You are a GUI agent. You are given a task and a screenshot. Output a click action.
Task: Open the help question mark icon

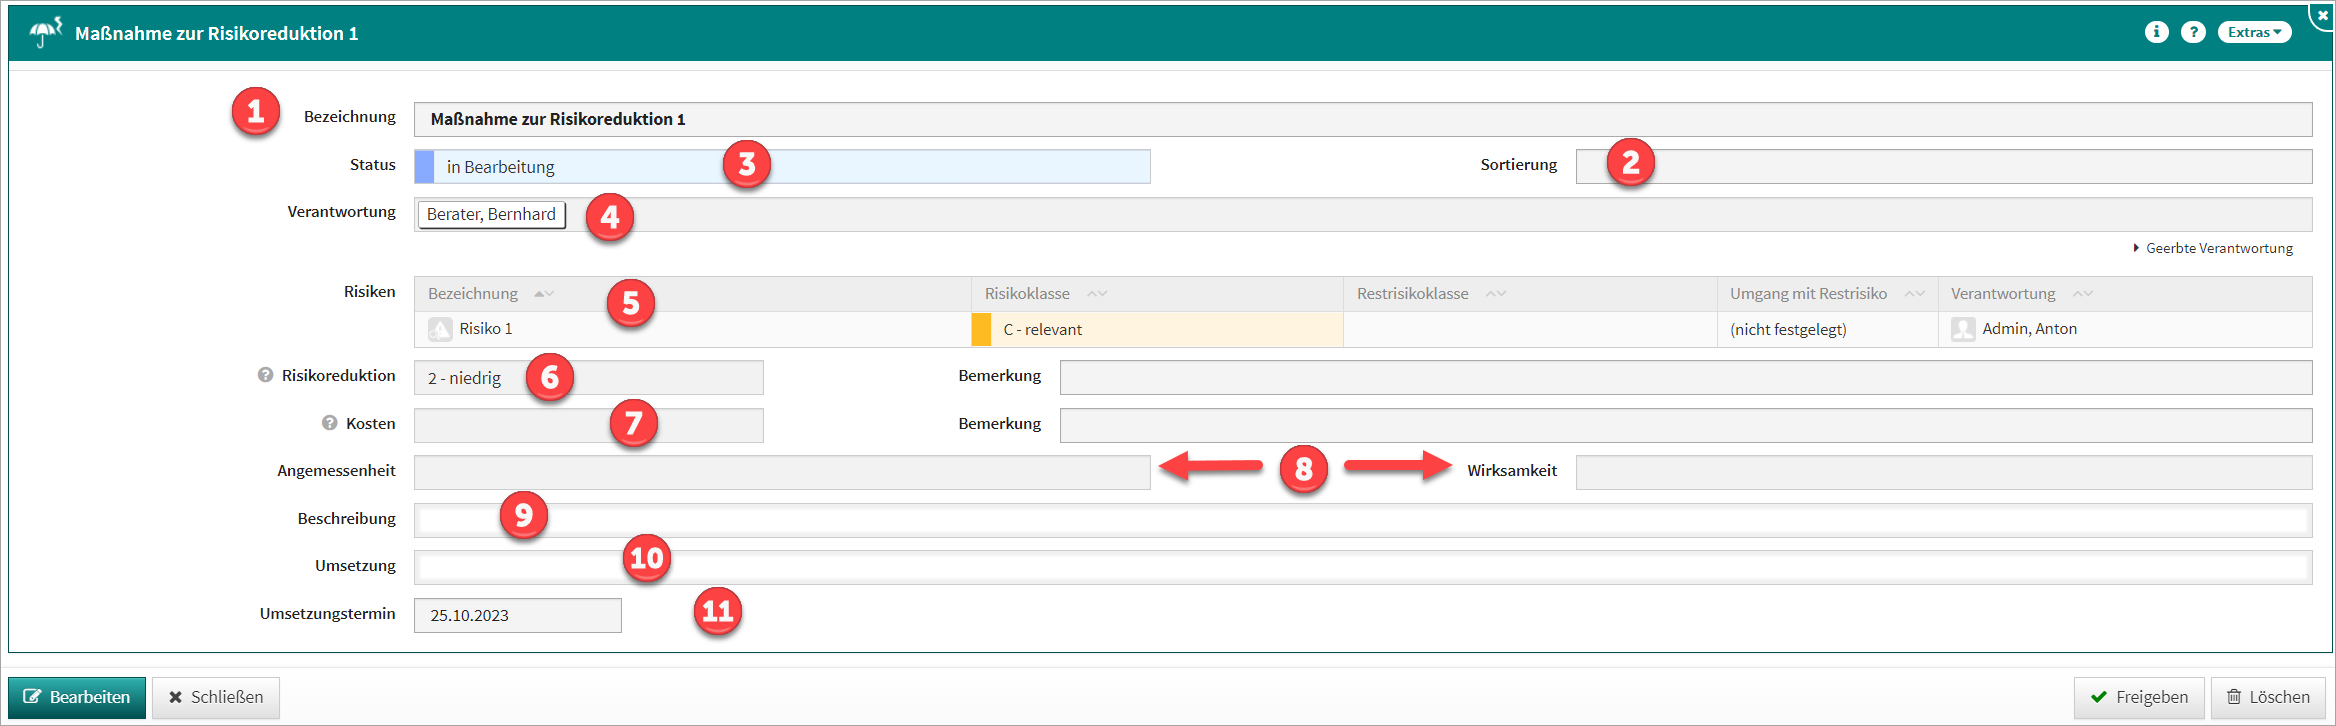2193,32
